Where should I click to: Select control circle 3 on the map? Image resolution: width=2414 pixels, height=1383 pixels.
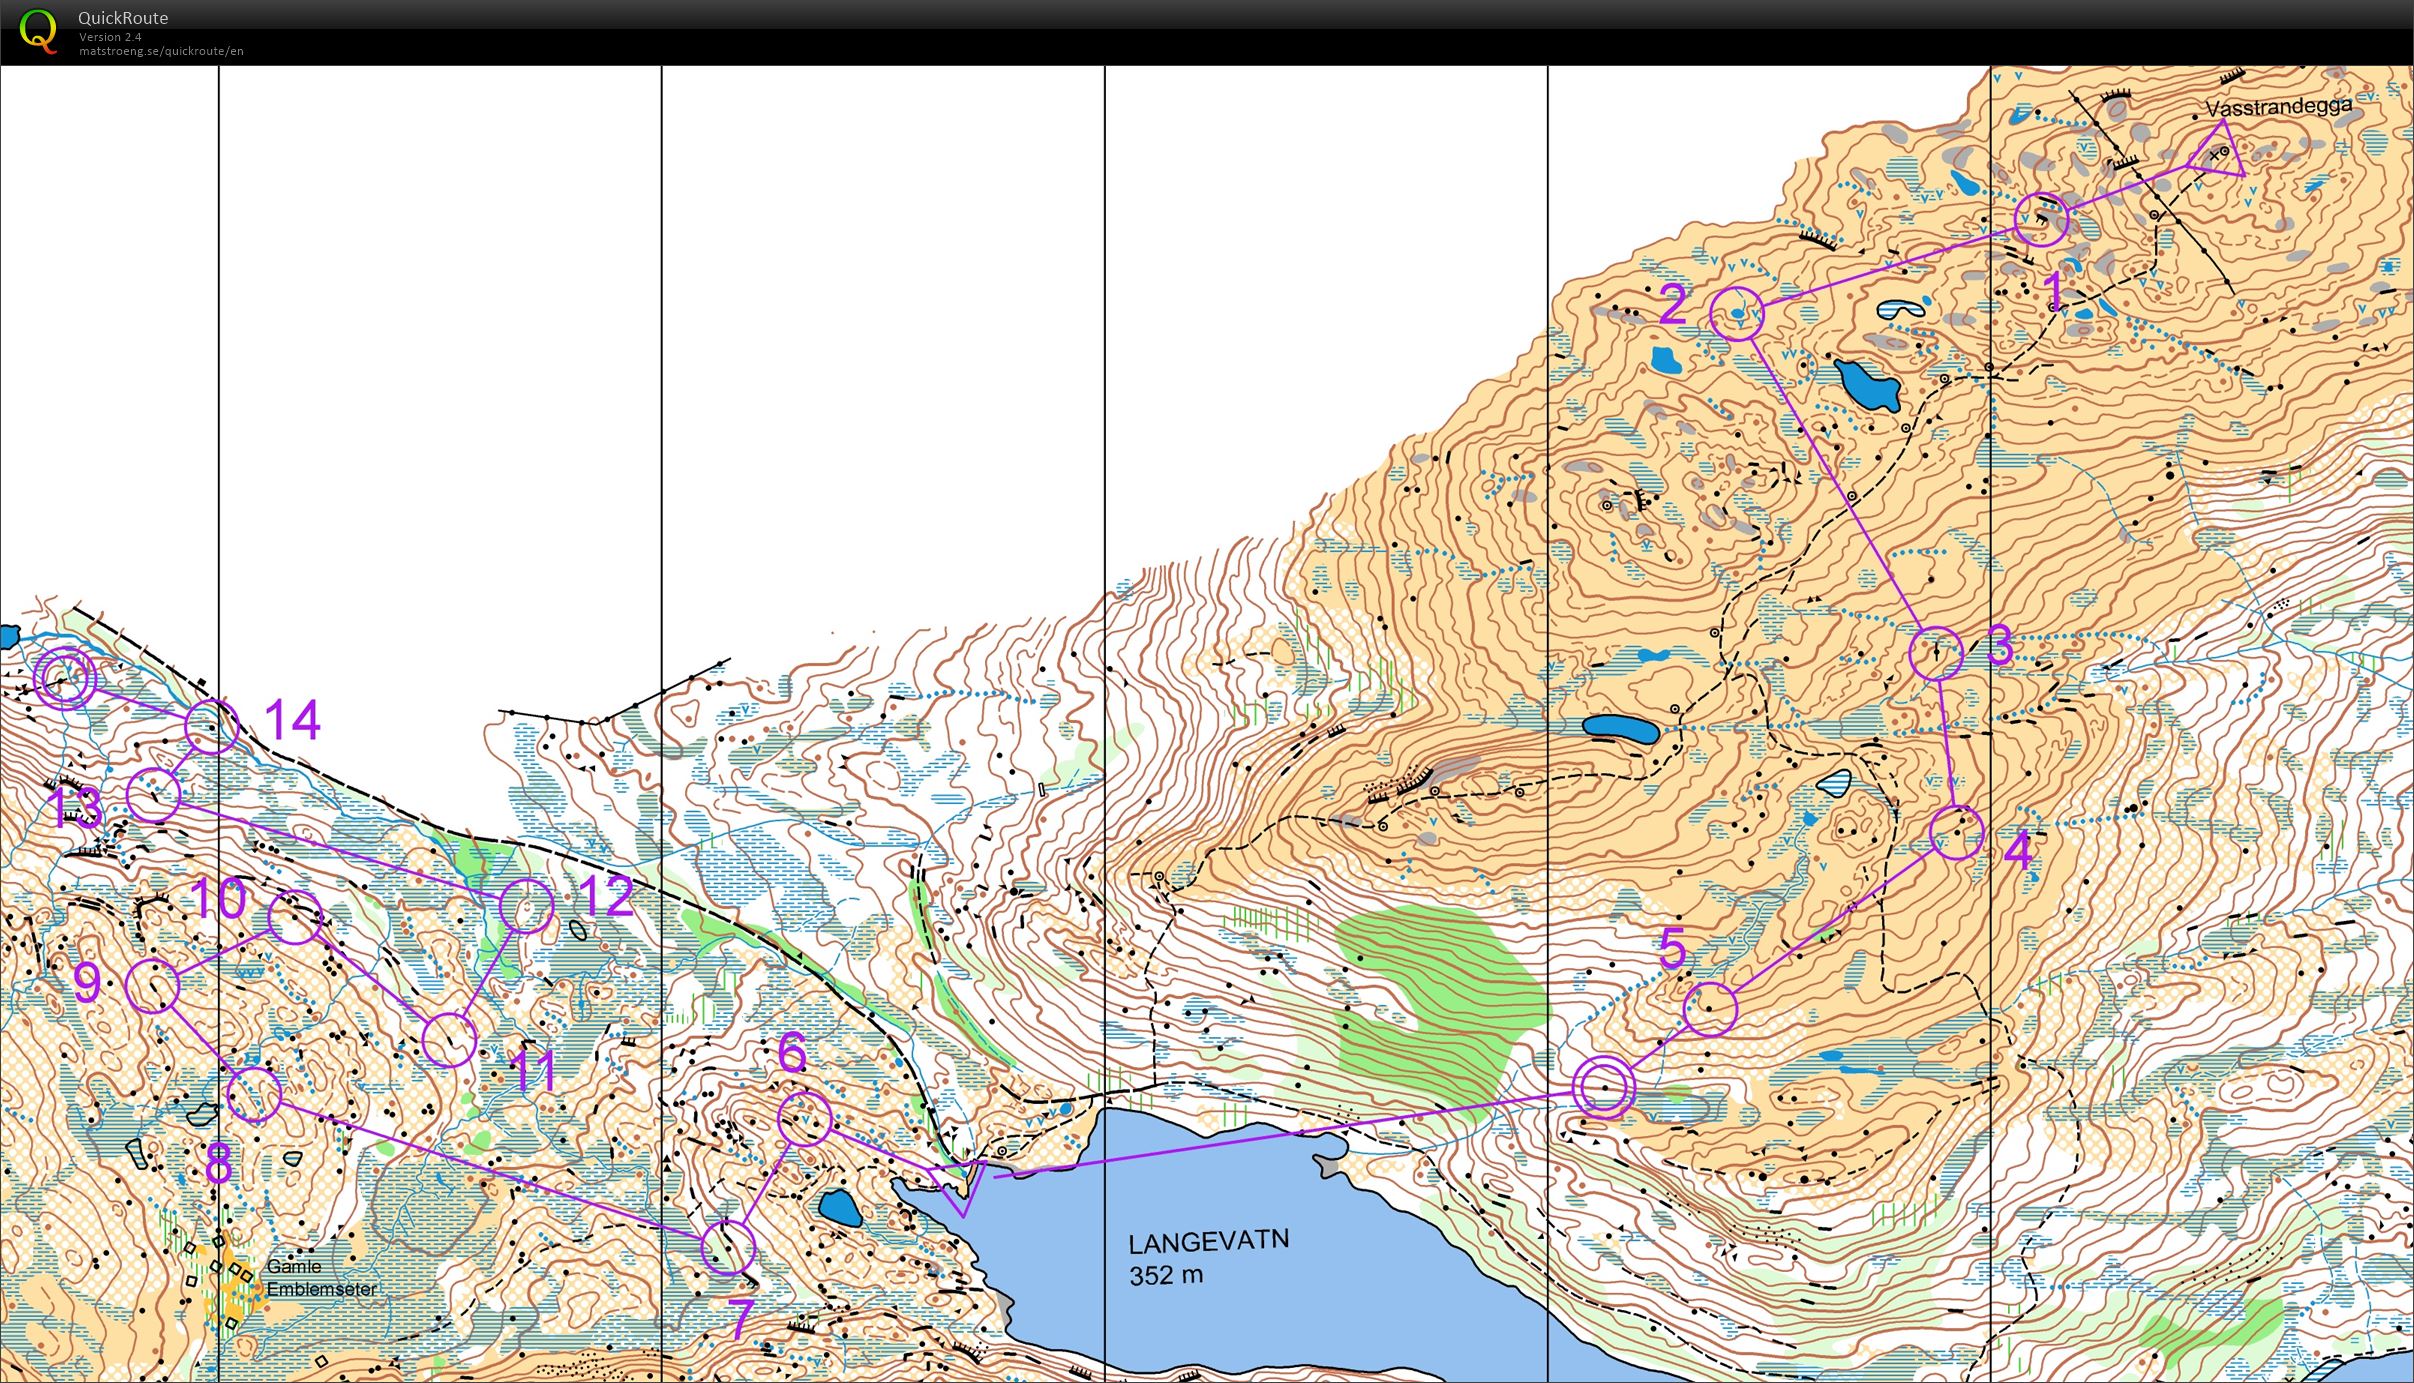tap(1936, 653)
